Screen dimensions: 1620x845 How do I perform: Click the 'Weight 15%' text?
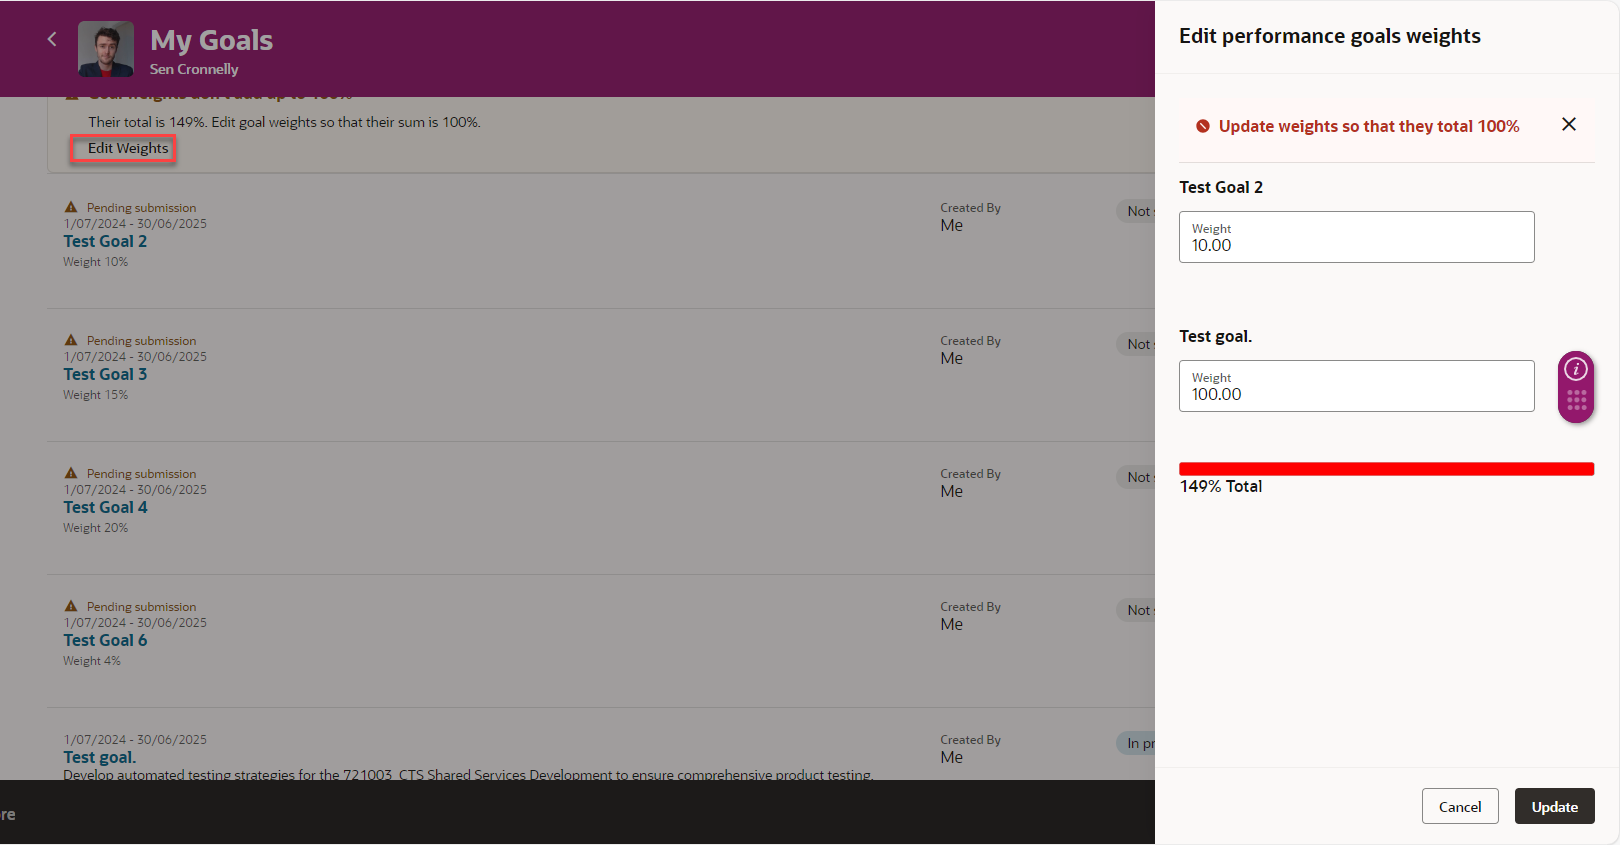[95, 395]
